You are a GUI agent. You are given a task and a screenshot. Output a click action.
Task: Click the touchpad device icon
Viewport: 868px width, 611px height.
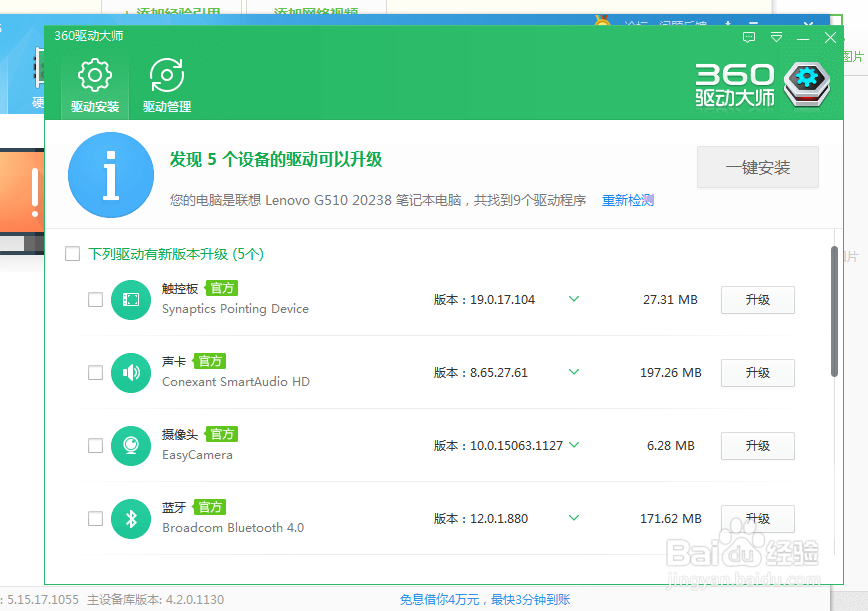point(131,300)
